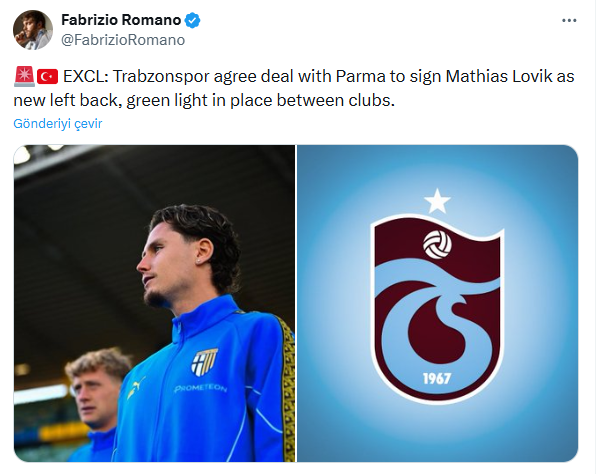Click the white star above the Trabzonspor crest

click(437, 201)
